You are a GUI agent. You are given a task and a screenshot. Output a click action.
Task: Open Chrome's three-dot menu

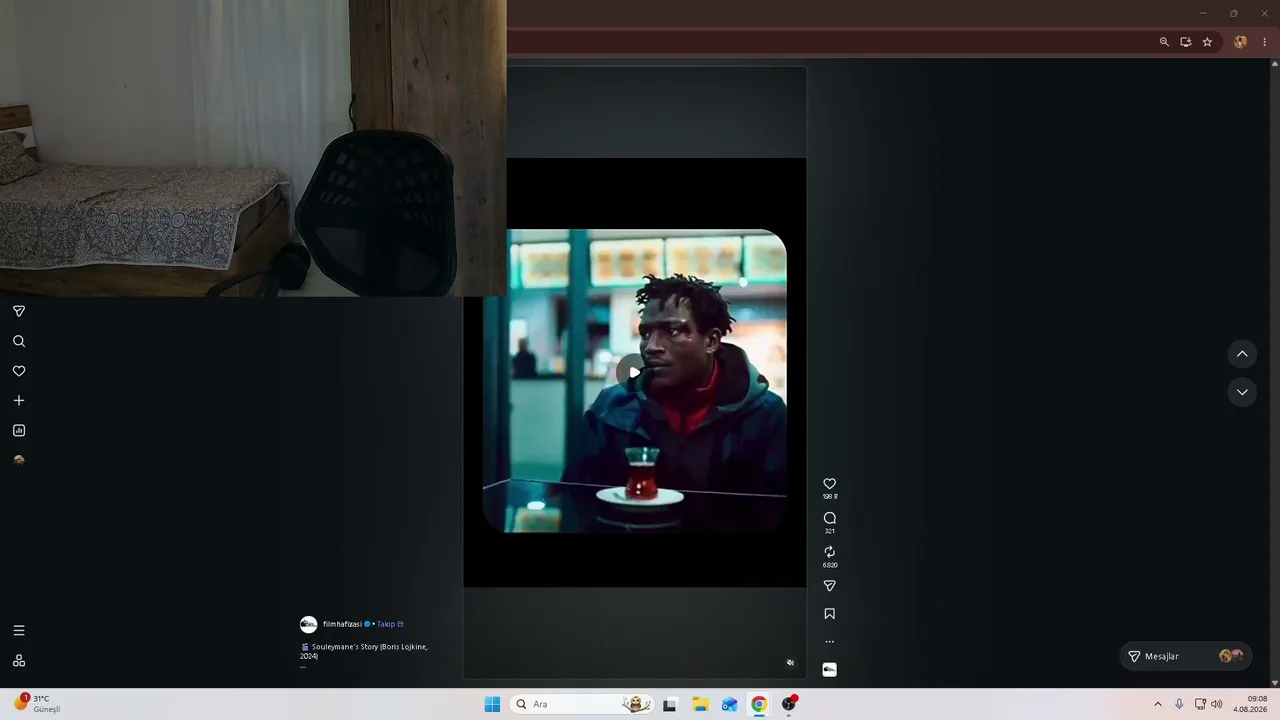tap(1265, 42)
